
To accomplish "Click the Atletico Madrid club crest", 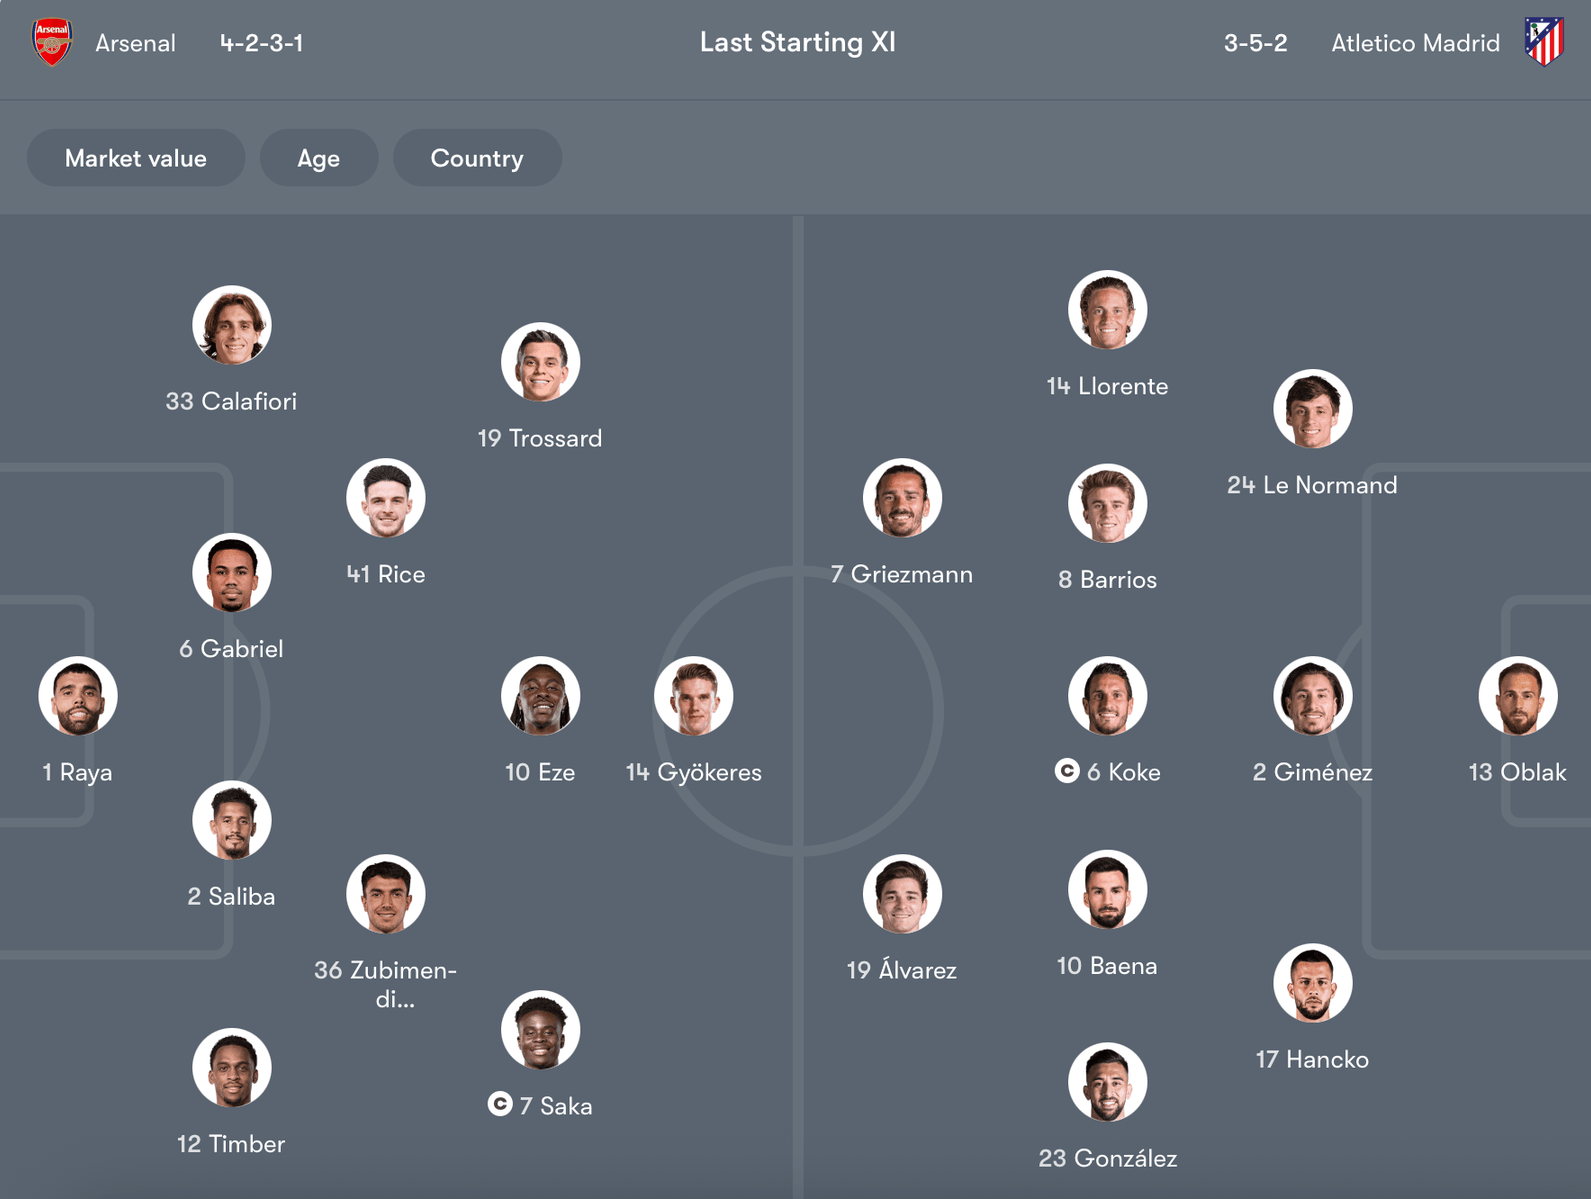I will tap(1544, 42).
